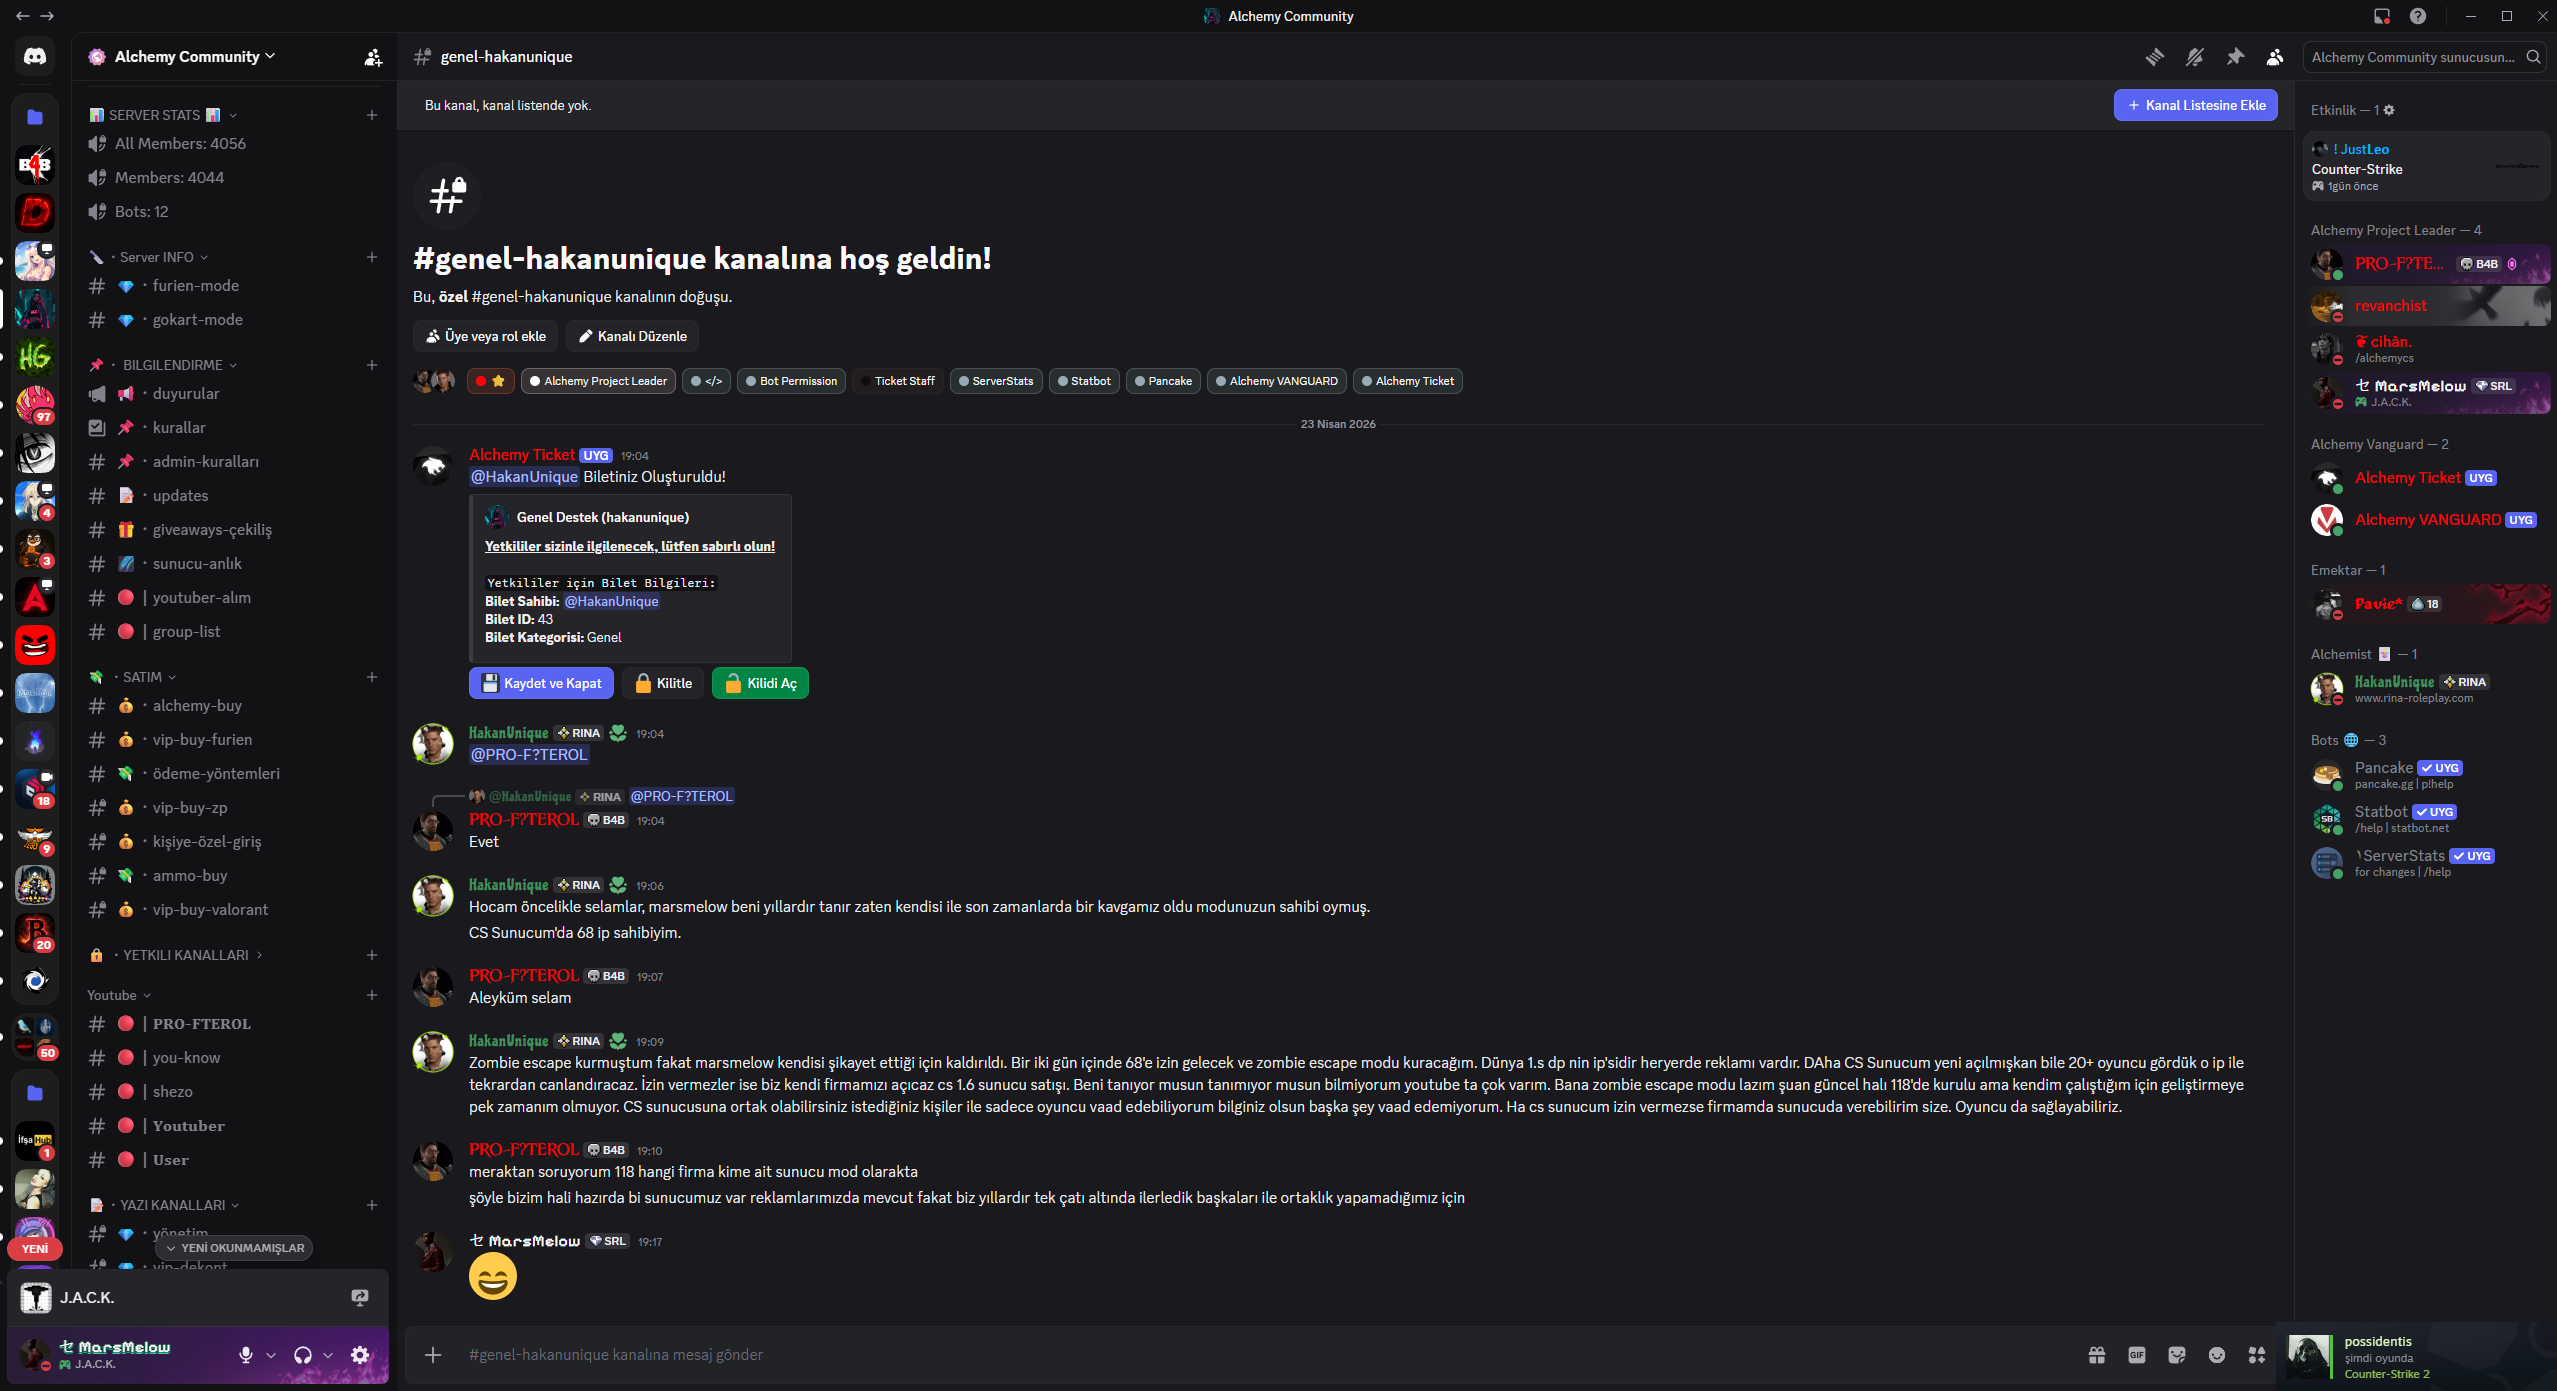Open revanchist profile in member list
2557x1391 pixels.
coord(2428,306)
